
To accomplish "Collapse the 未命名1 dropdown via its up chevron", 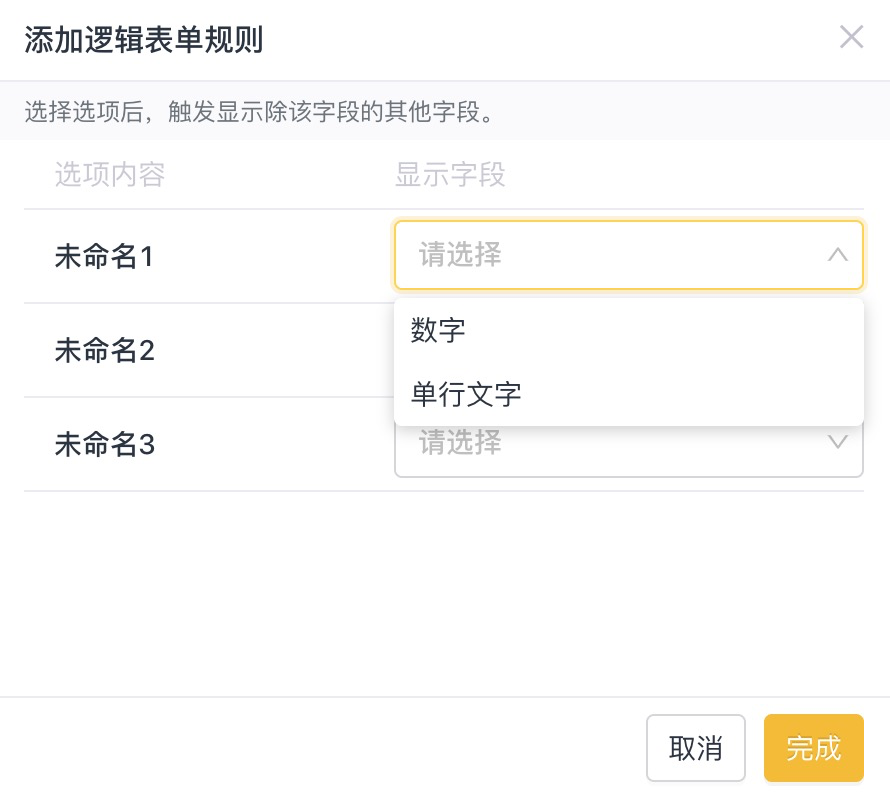I will click(x=838, y=255).
